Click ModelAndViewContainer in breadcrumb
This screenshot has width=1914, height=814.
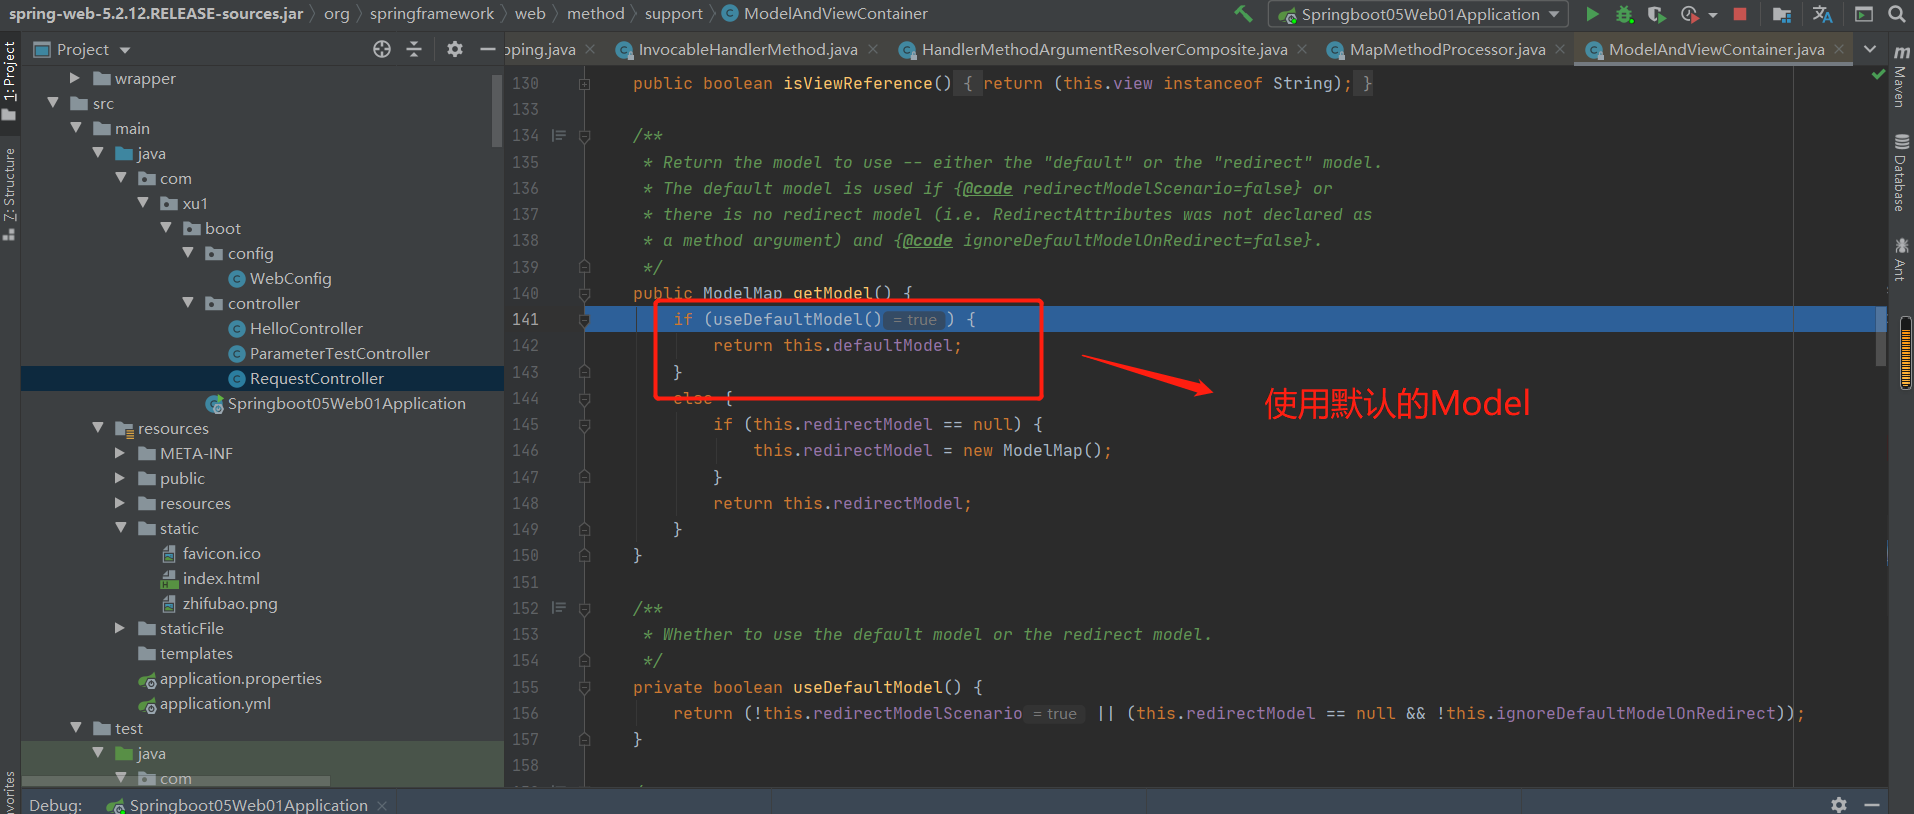[x=835, y=14]
